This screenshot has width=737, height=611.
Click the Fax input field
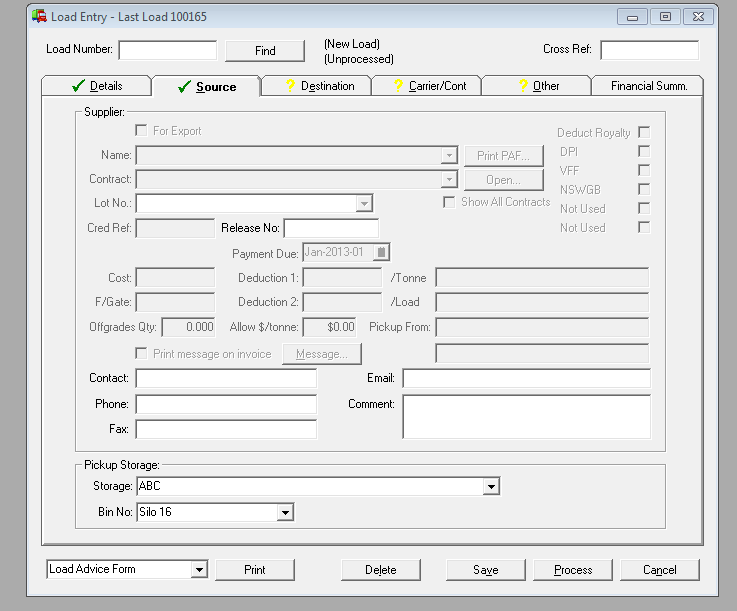click(226, 429)
